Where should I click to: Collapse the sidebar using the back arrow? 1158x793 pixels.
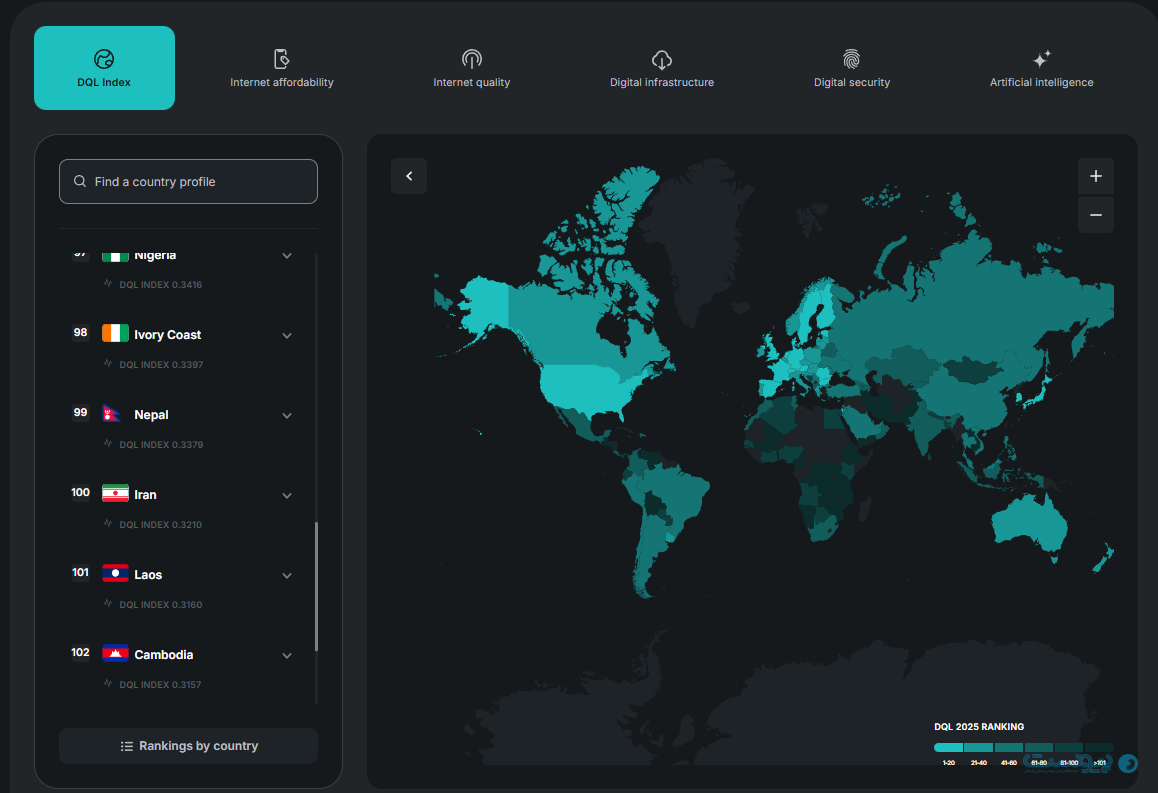[409, 176]
